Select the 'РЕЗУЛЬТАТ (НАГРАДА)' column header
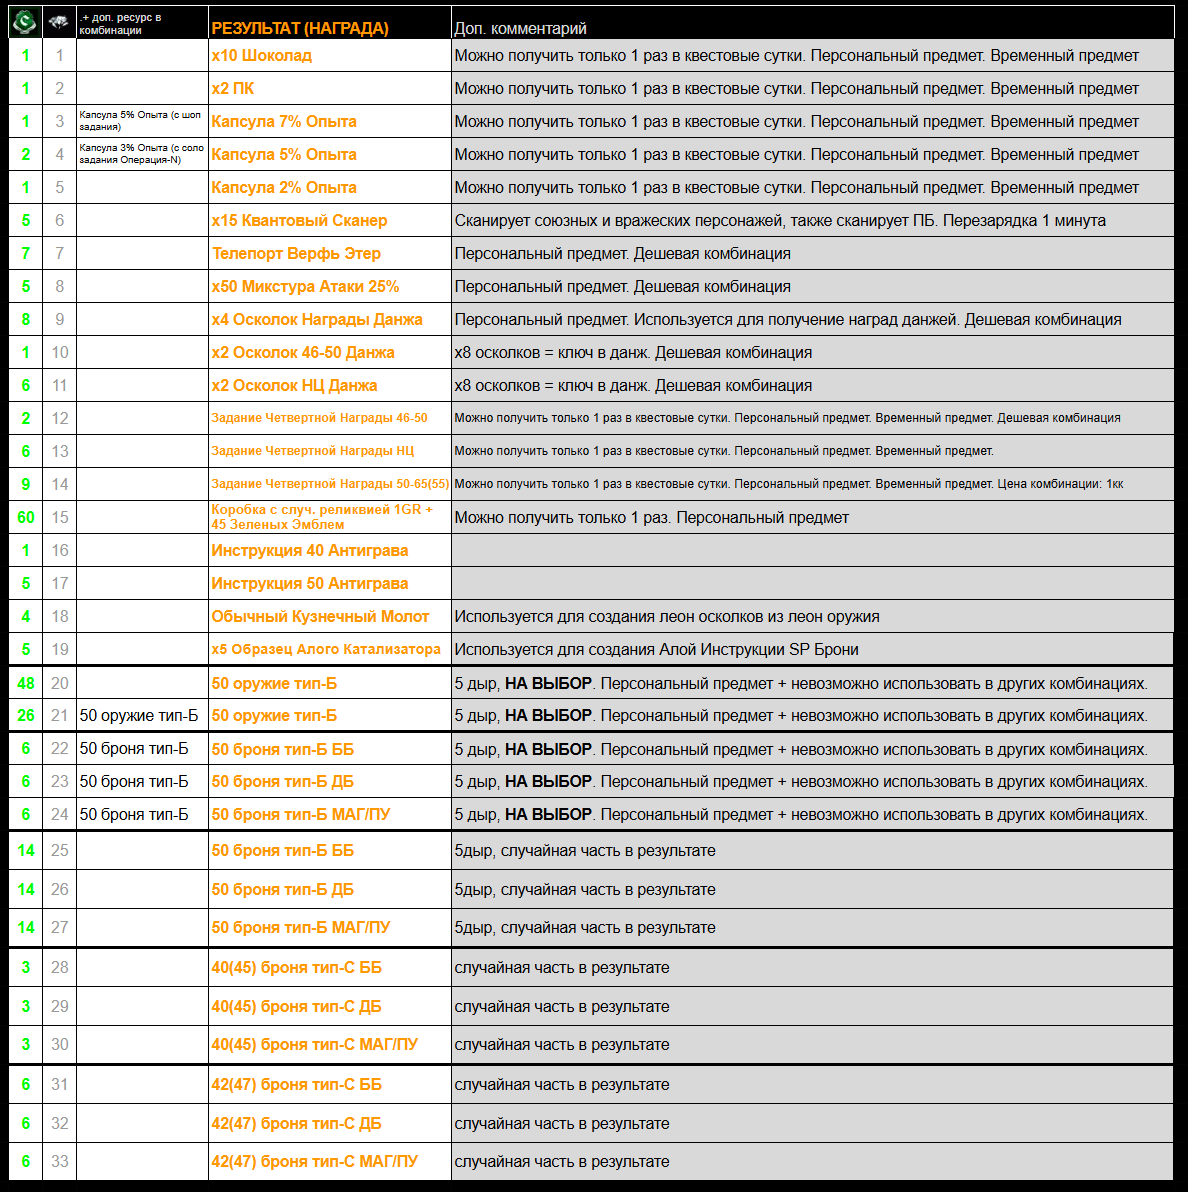 click(x=300, y=28)
